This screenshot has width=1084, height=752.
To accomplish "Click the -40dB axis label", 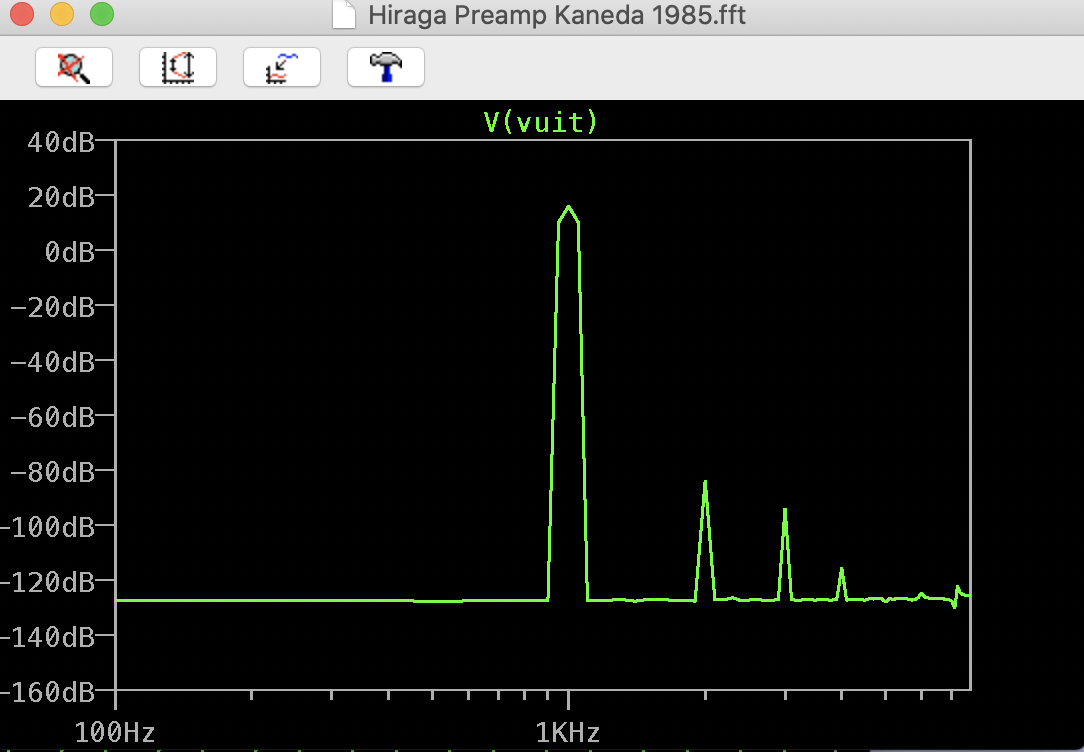I will (x=53, y=362).
